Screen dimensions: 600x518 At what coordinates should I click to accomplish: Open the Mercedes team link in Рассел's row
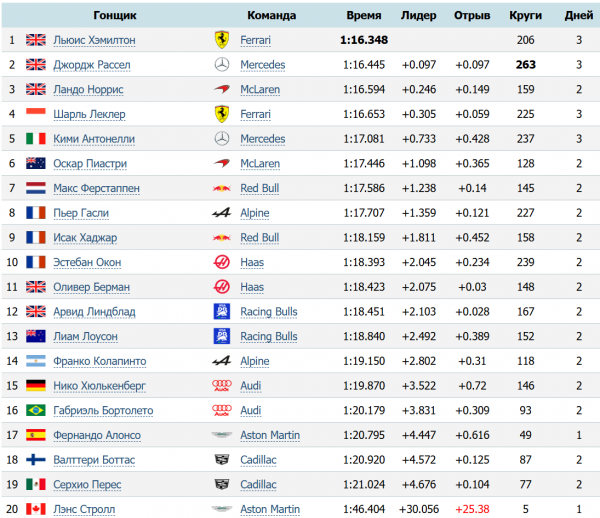pyautogui.click(x=263, y=65)
